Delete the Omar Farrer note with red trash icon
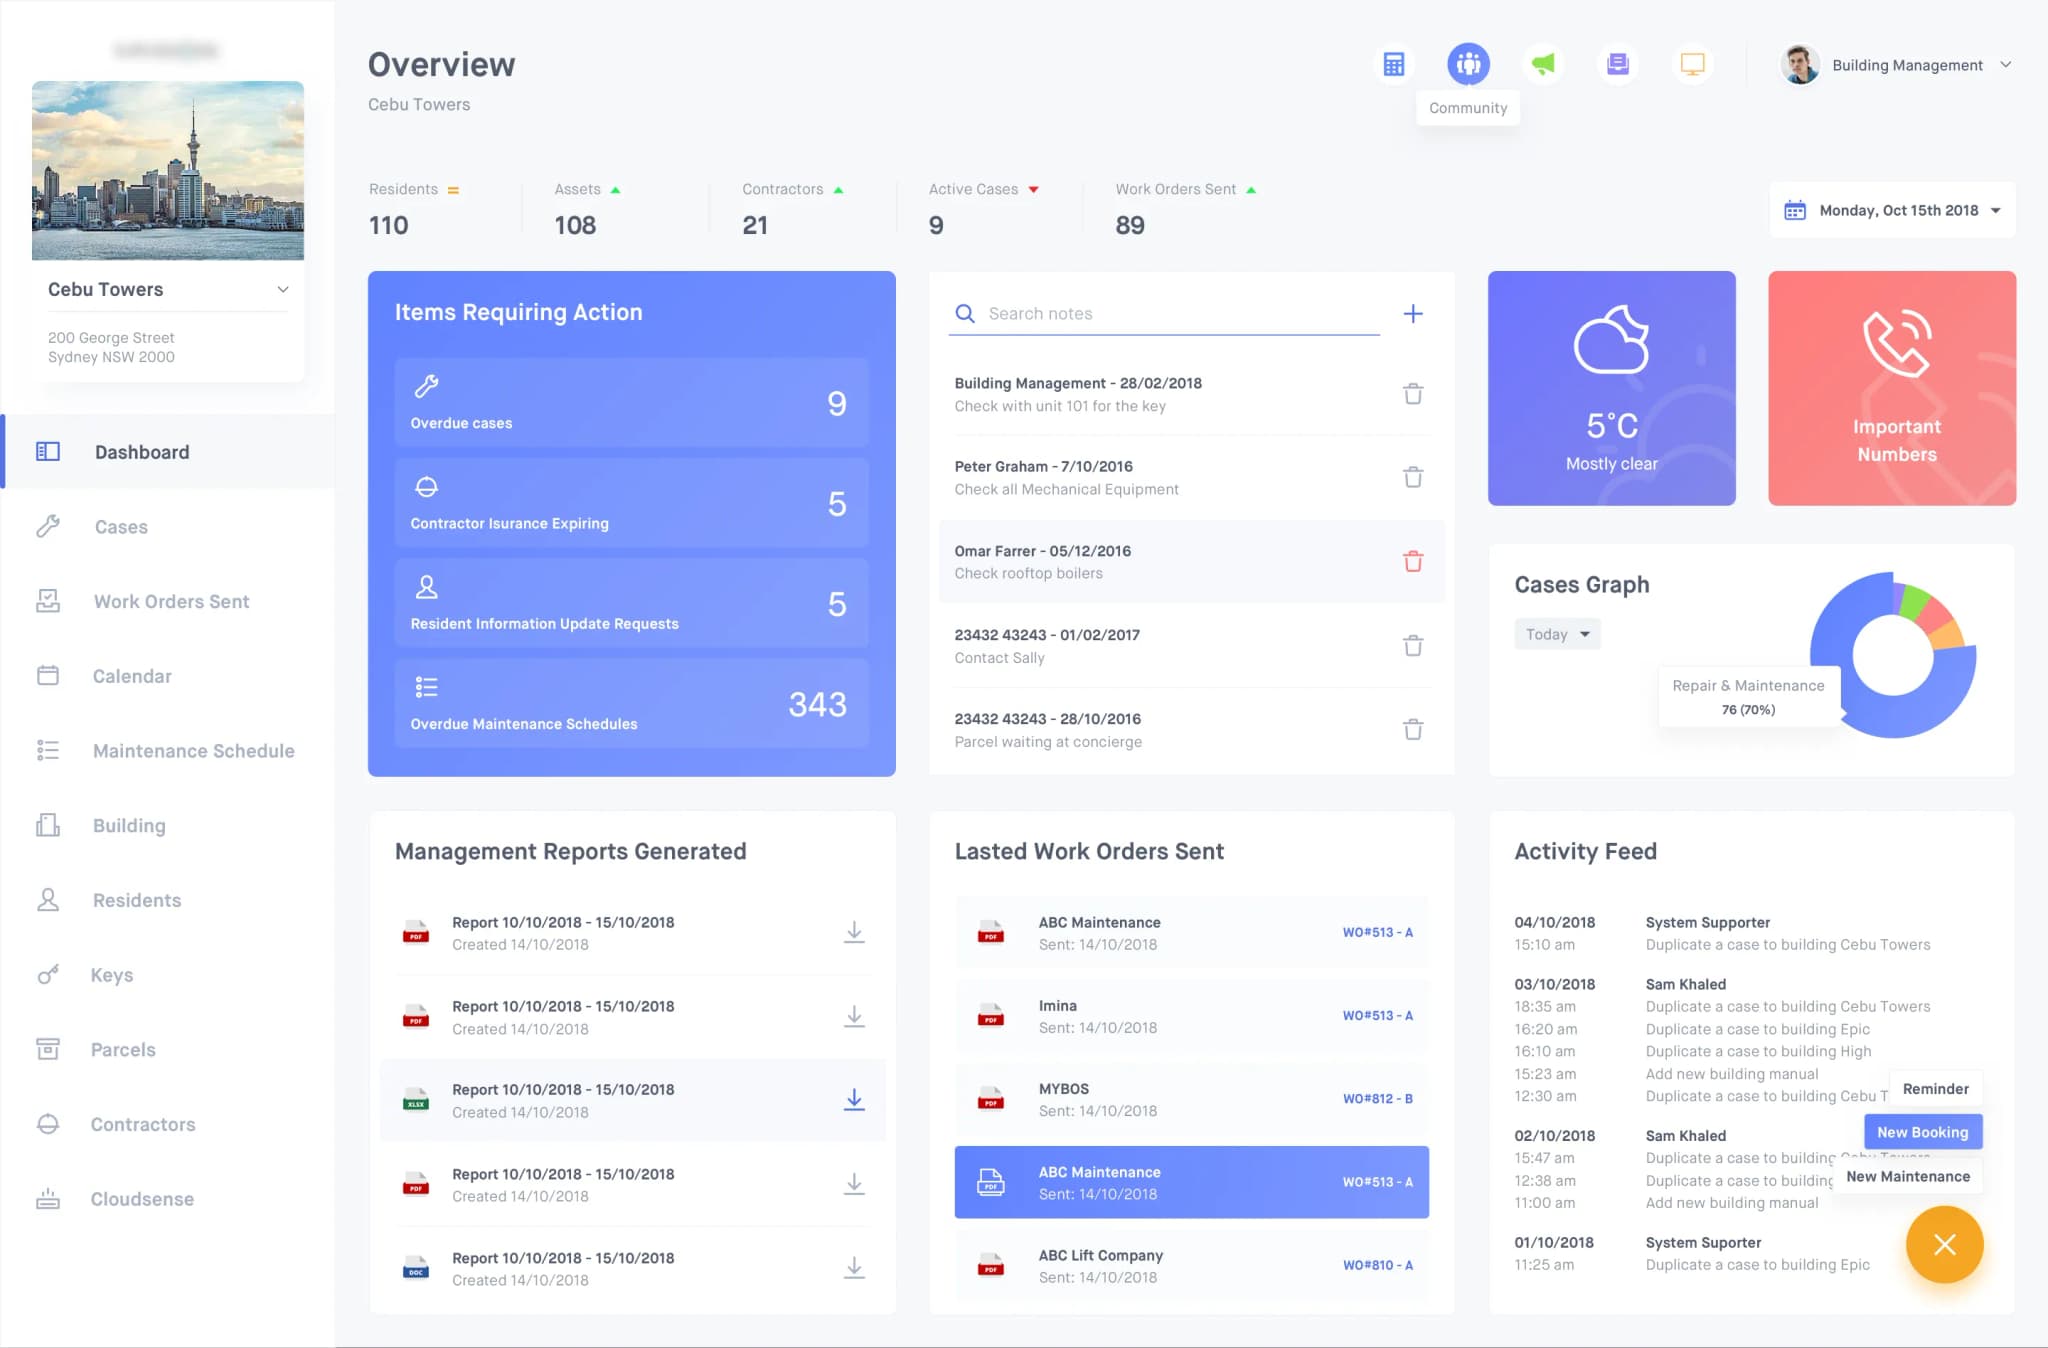Viewport: 2048px width, 1348px height. click(1412, 561)
